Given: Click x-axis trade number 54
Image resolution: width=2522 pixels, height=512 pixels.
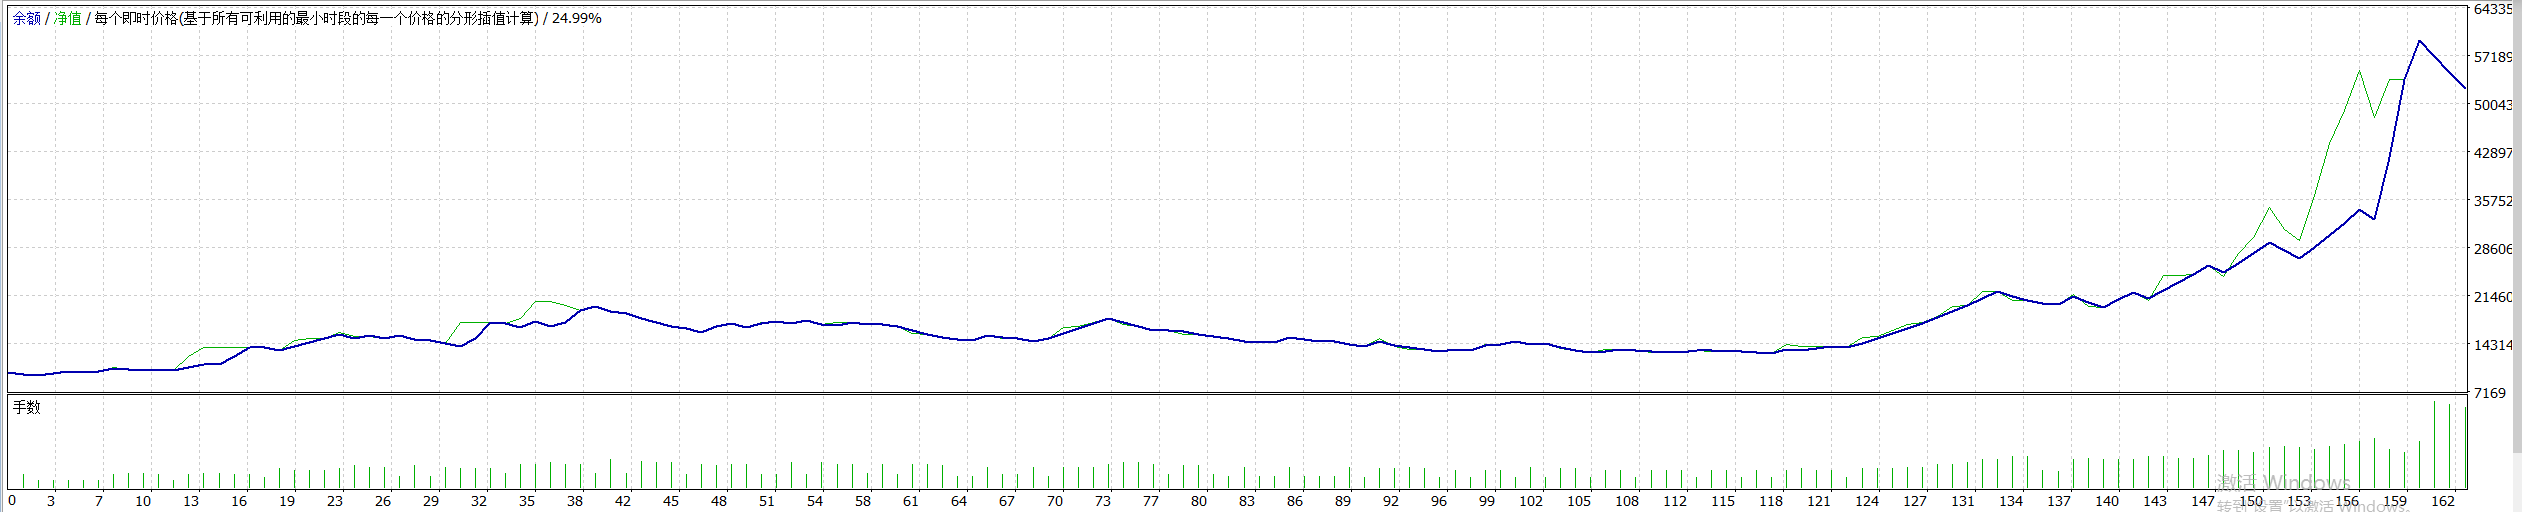Looking at the screenshot, I should (815, 501).
